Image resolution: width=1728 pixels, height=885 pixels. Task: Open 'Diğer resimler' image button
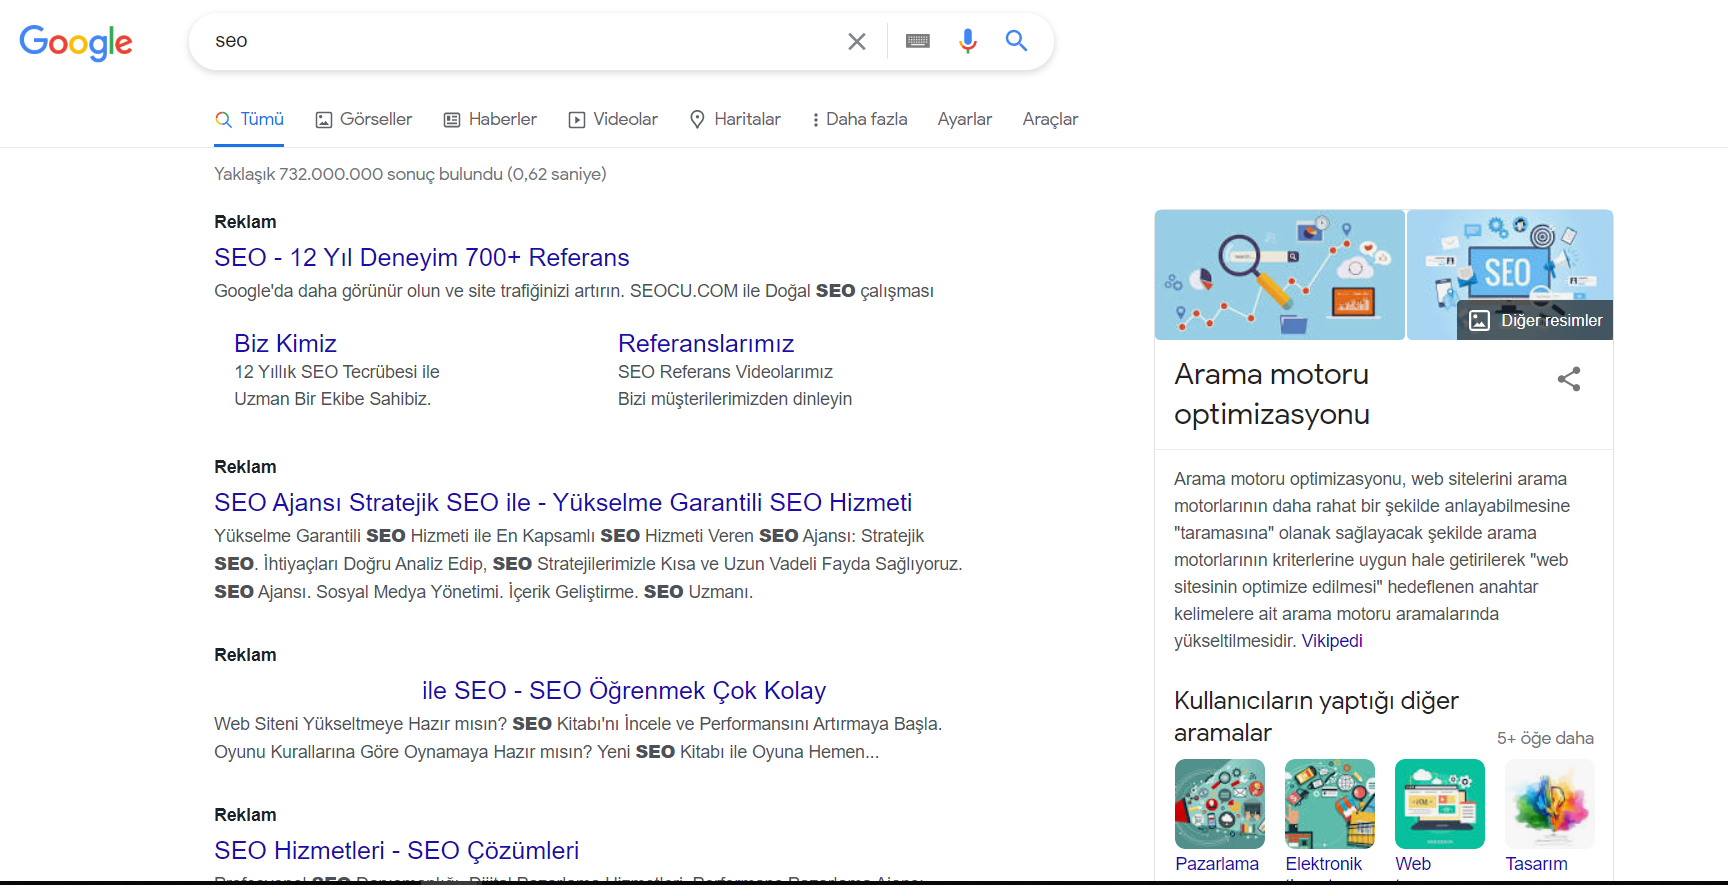pos(1535,320)
